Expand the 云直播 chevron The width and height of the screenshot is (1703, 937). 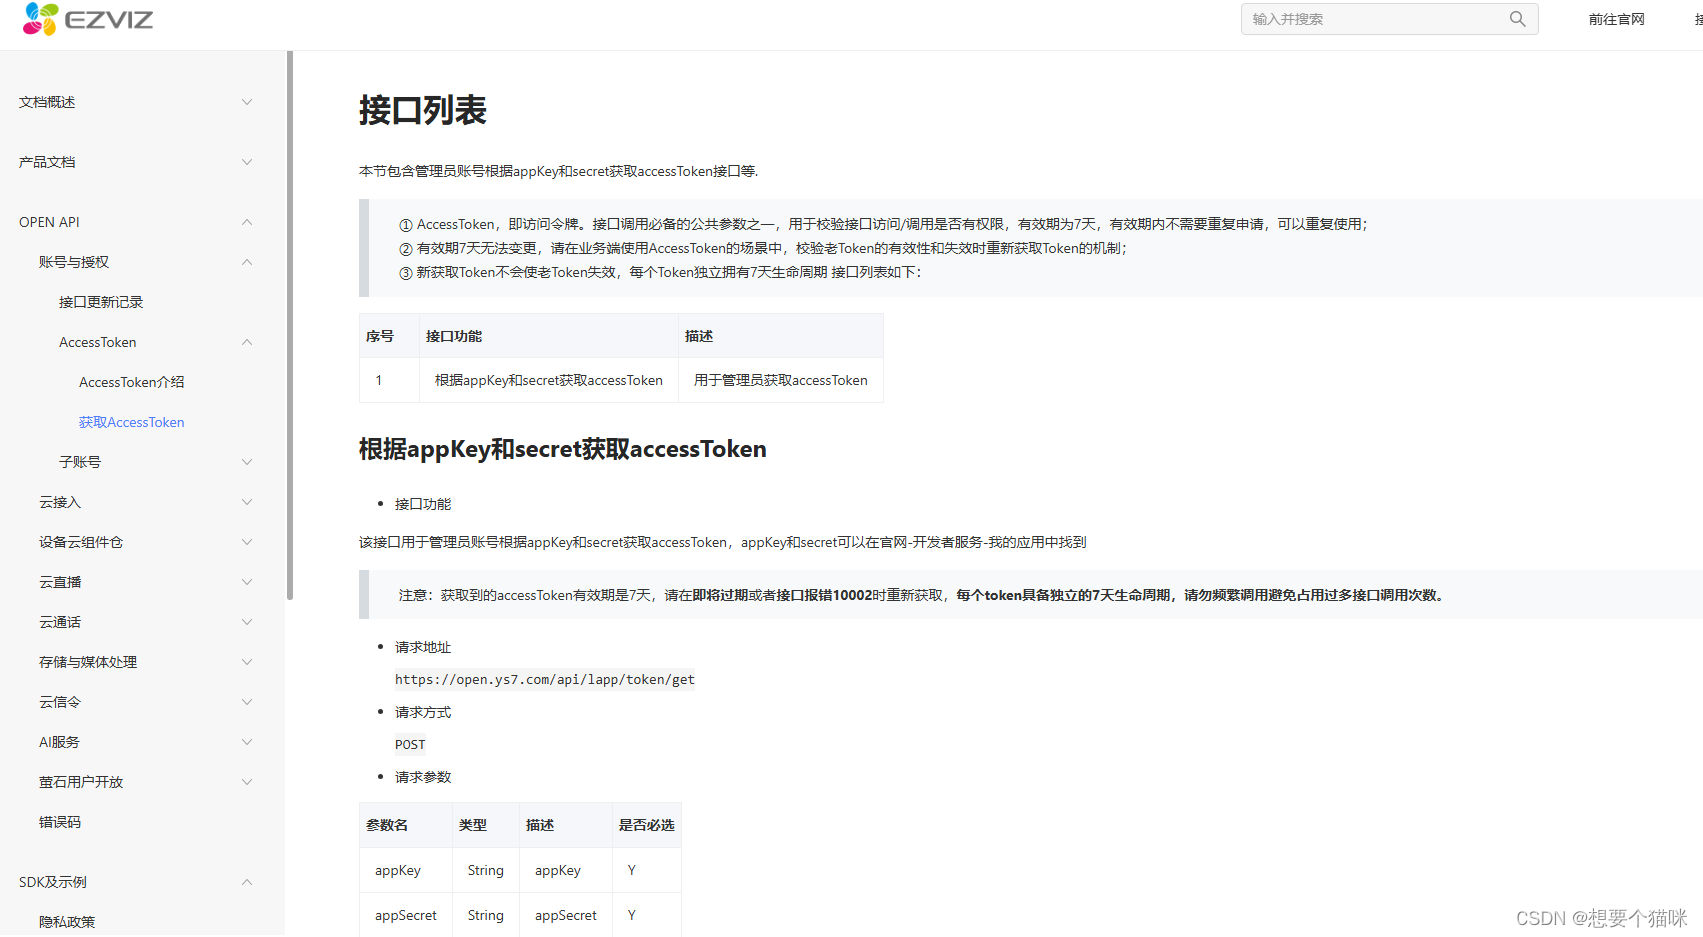pos(247,582)
